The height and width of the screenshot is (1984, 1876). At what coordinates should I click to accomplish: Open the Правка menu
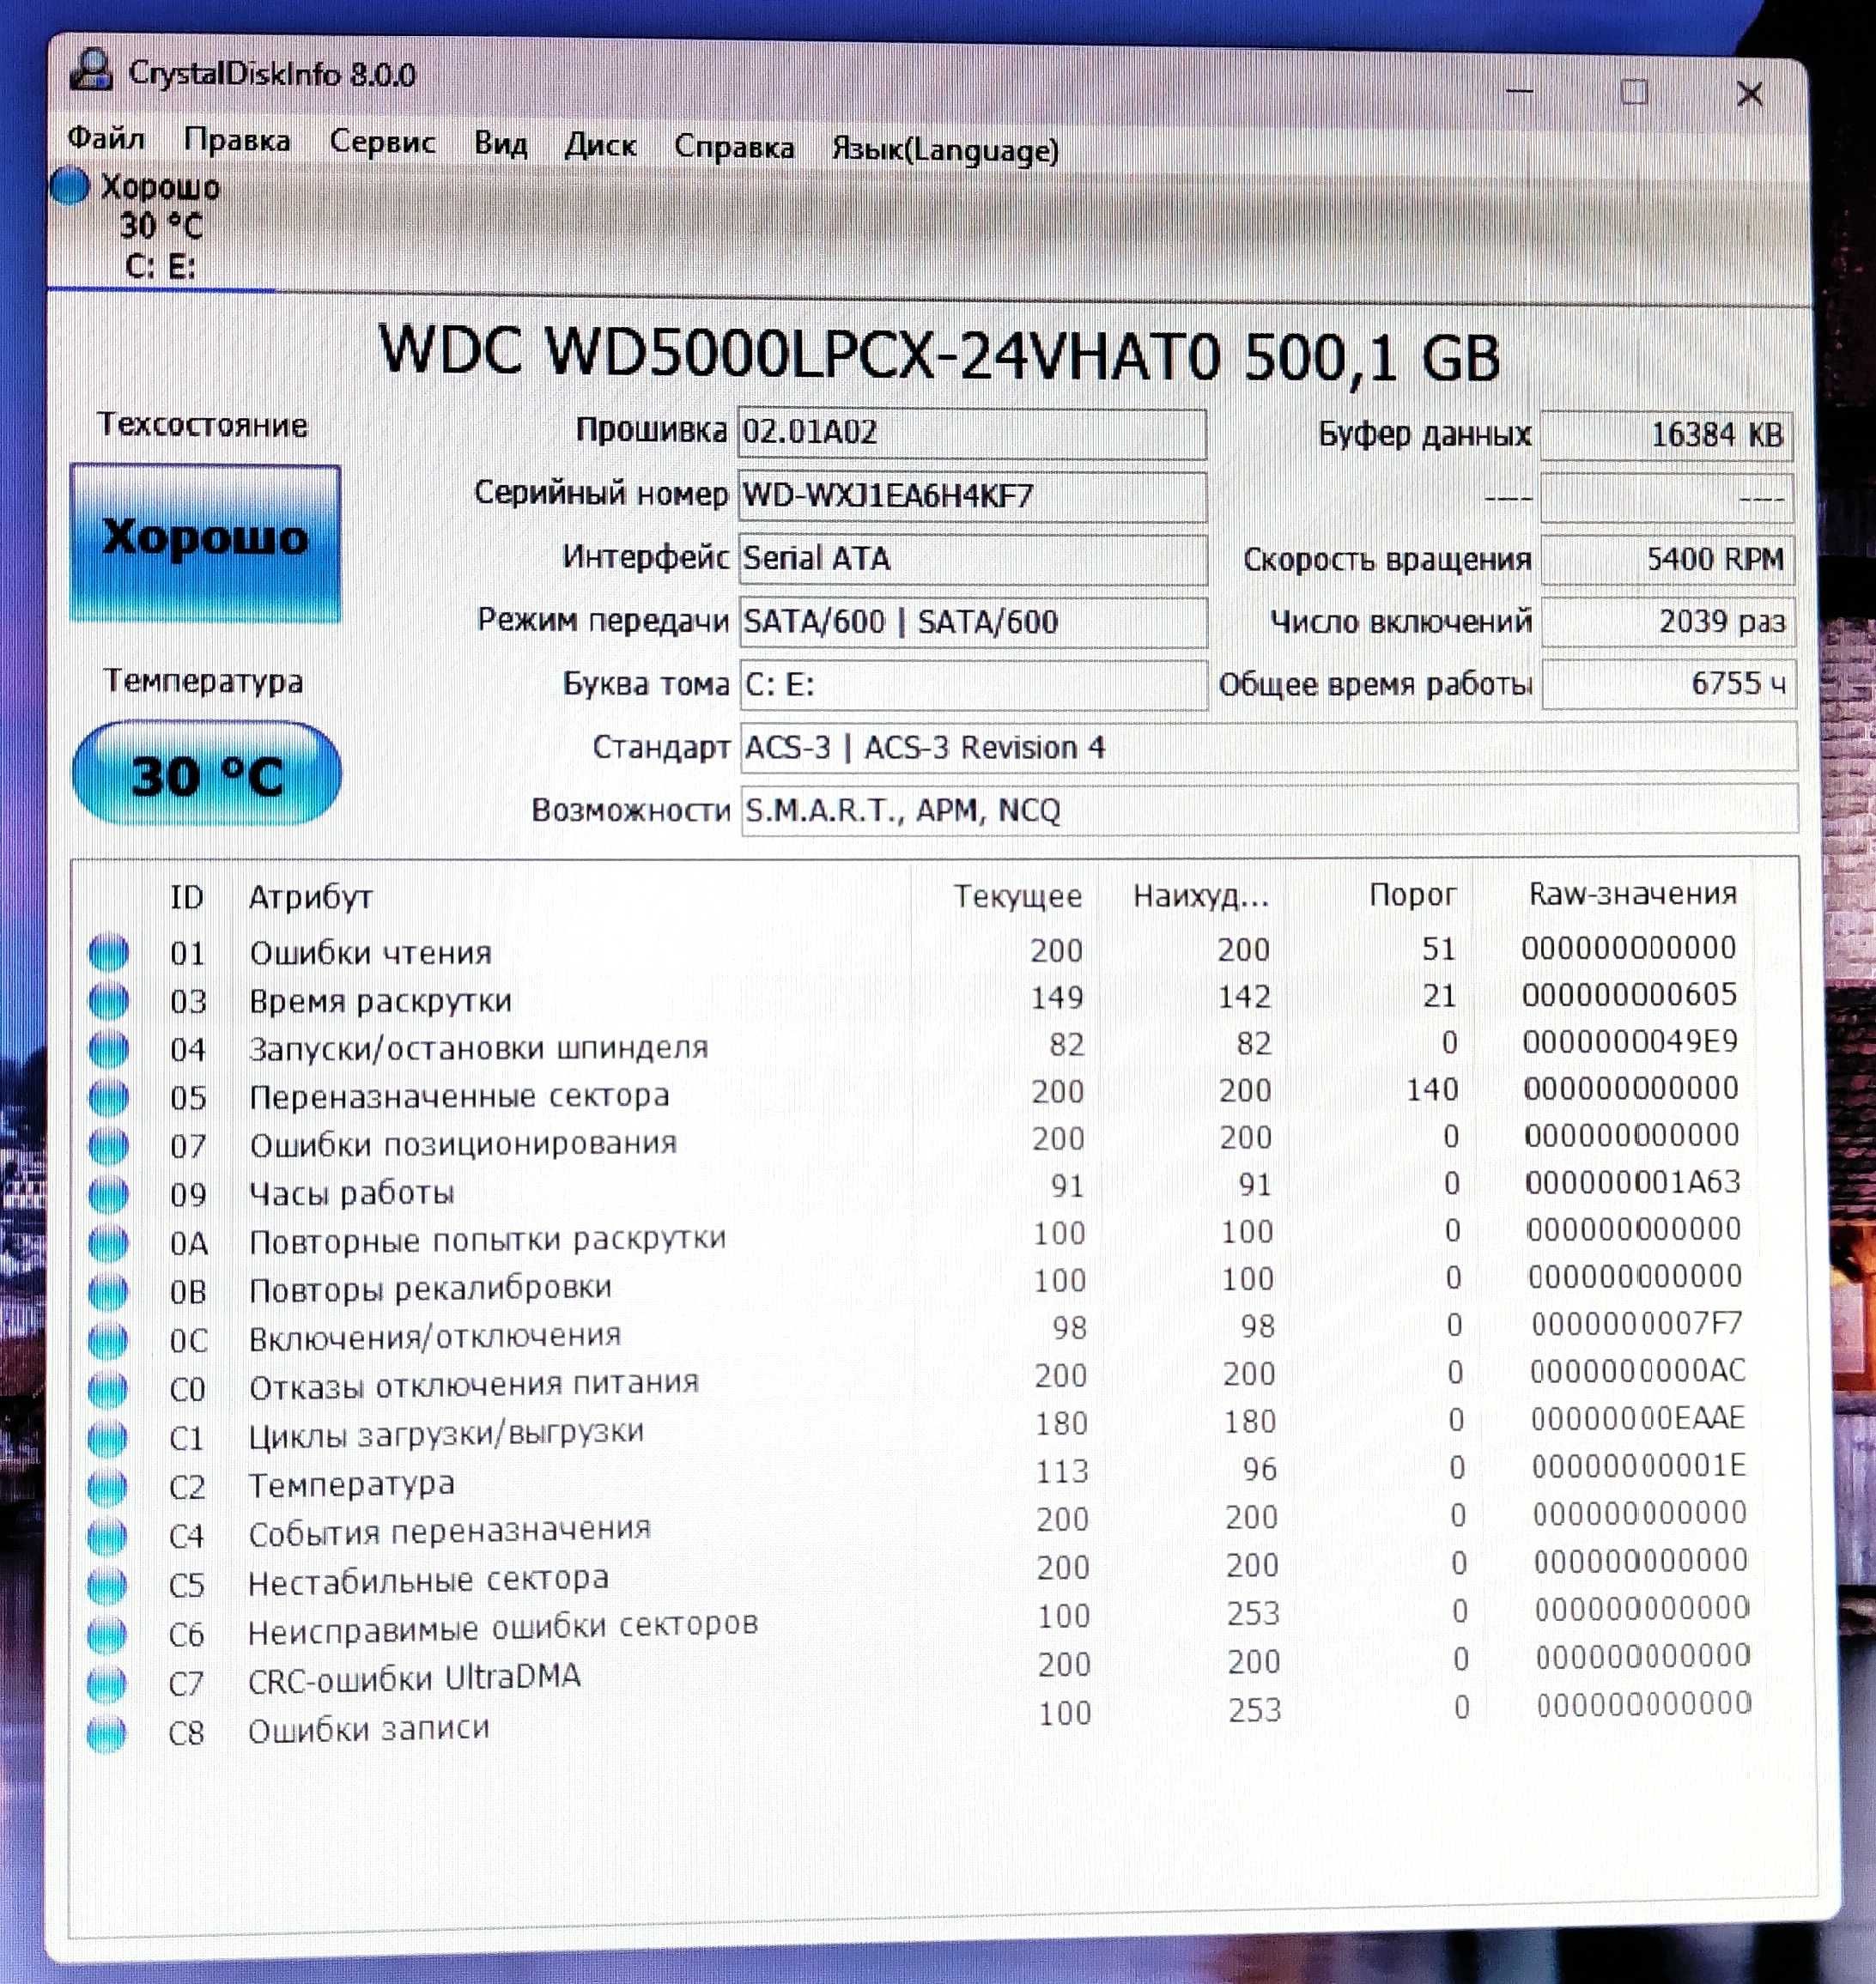click(x=237, y=141)
